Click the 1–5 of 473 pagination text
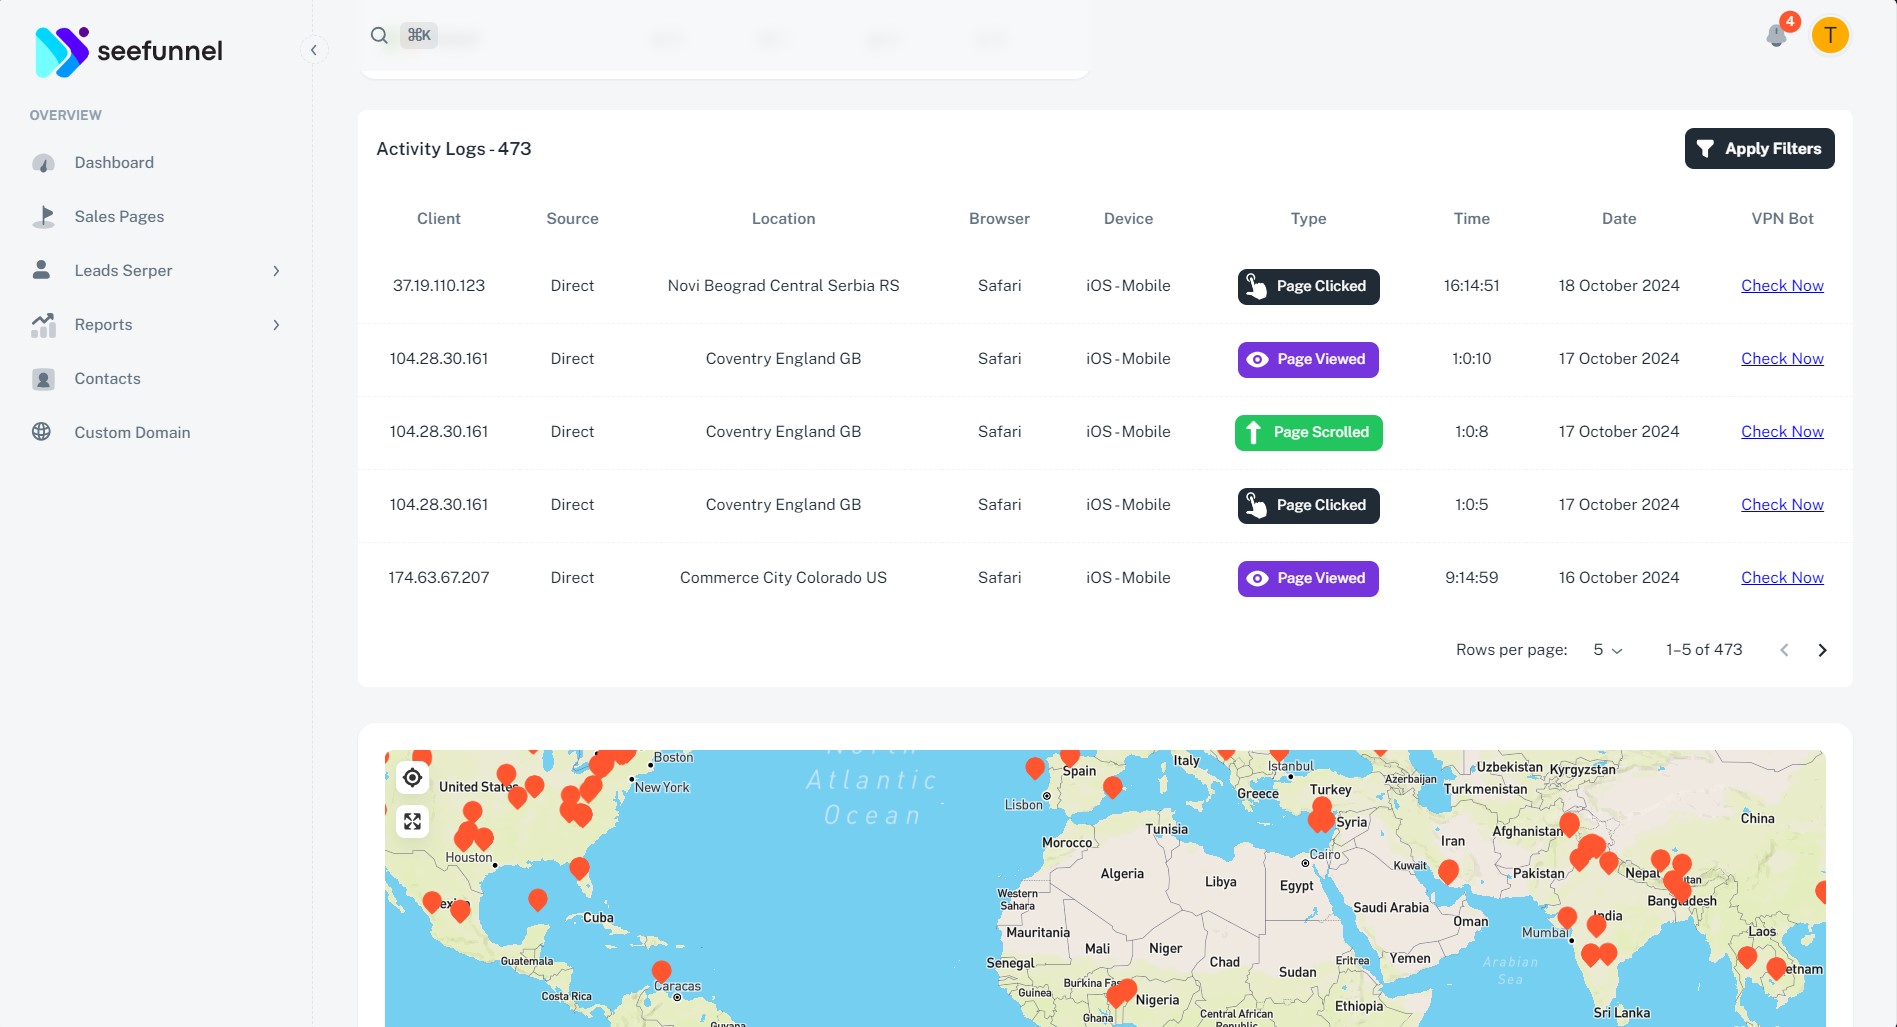The height and width of the screenshot is (1027, 1897). 1704,650
